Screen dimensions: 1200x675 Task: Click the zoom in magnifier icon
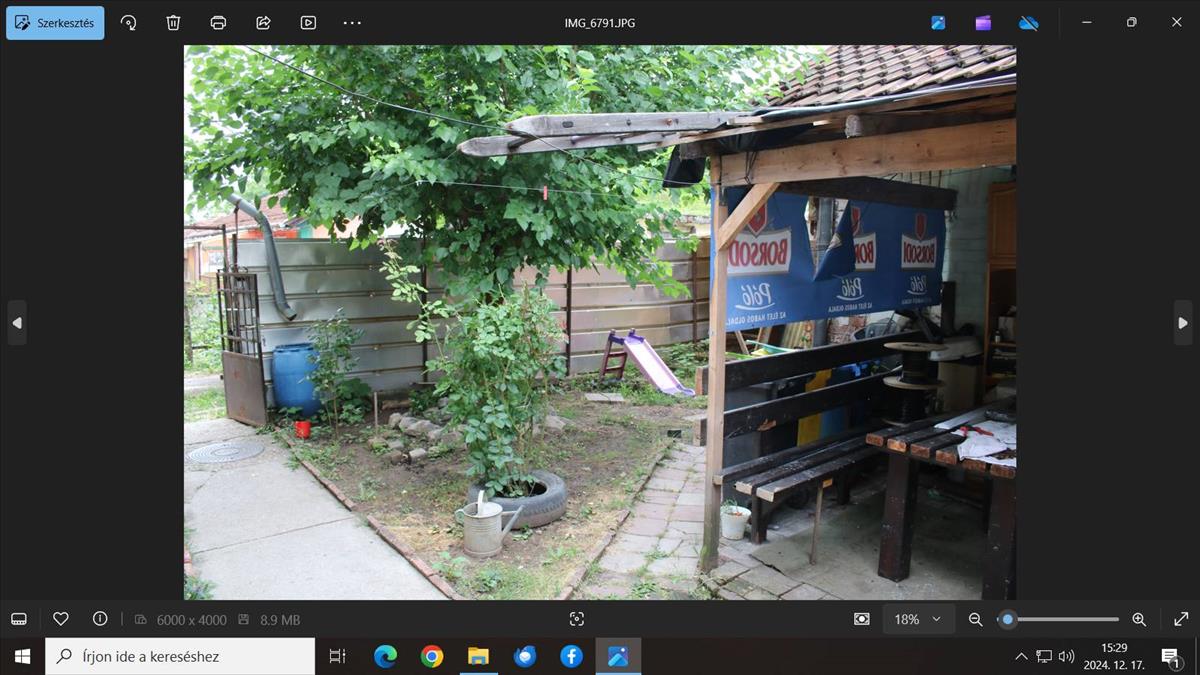coord(1139,619)
